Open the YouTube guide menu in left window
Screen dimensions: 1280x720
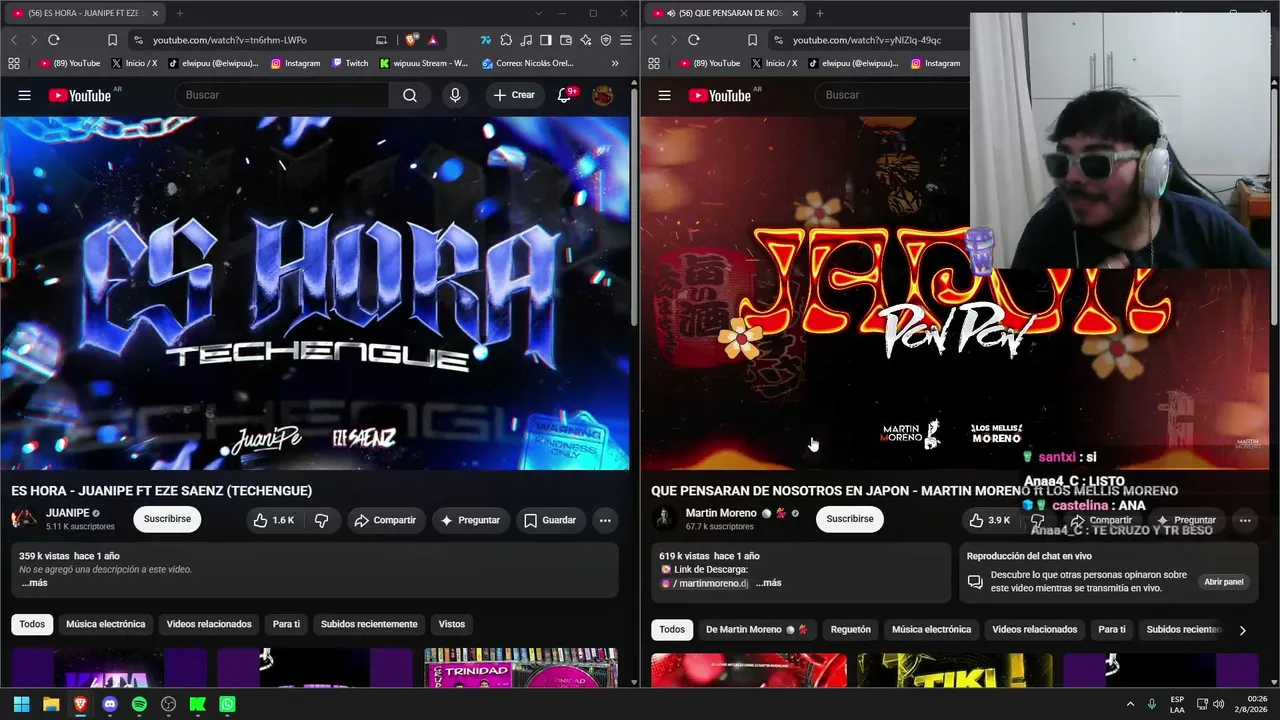(25, 95)
